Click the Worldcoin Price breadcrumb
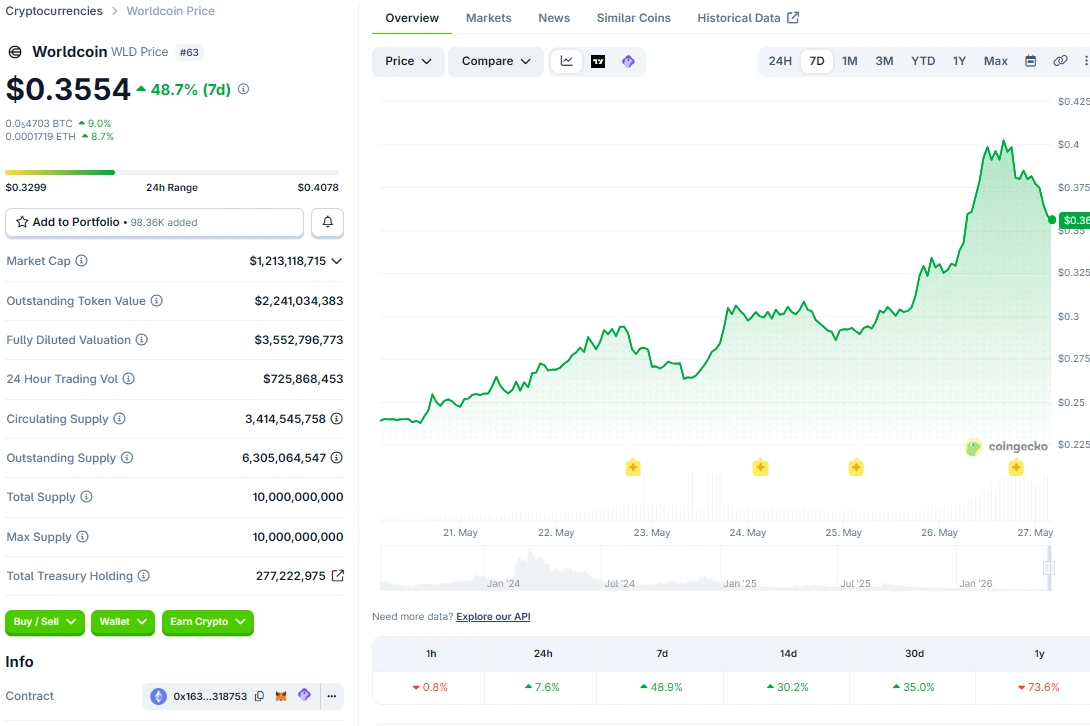Image resolution: width=1090 pixels, height=726 pixels. click(170, 11)
